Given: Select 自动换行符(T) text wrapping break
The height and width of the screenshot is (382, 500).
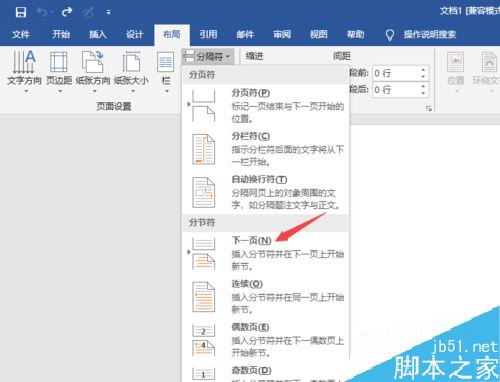Looking at the screenshot, I should [265, 192].
